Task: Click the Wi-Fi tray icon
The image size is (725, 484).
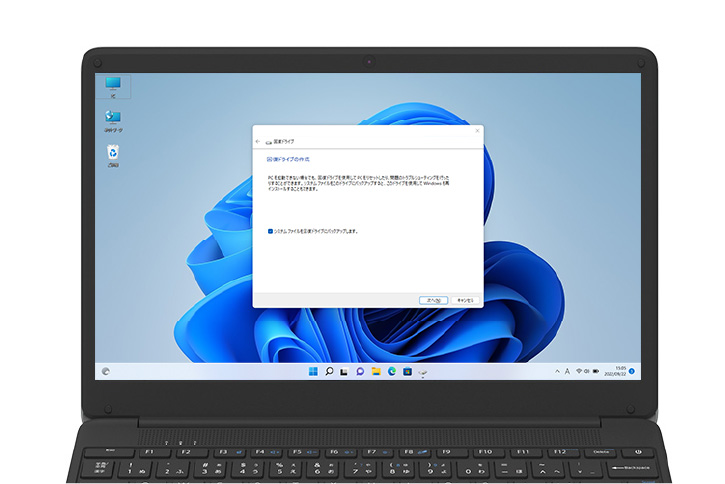Action: (x=578, y=371)
